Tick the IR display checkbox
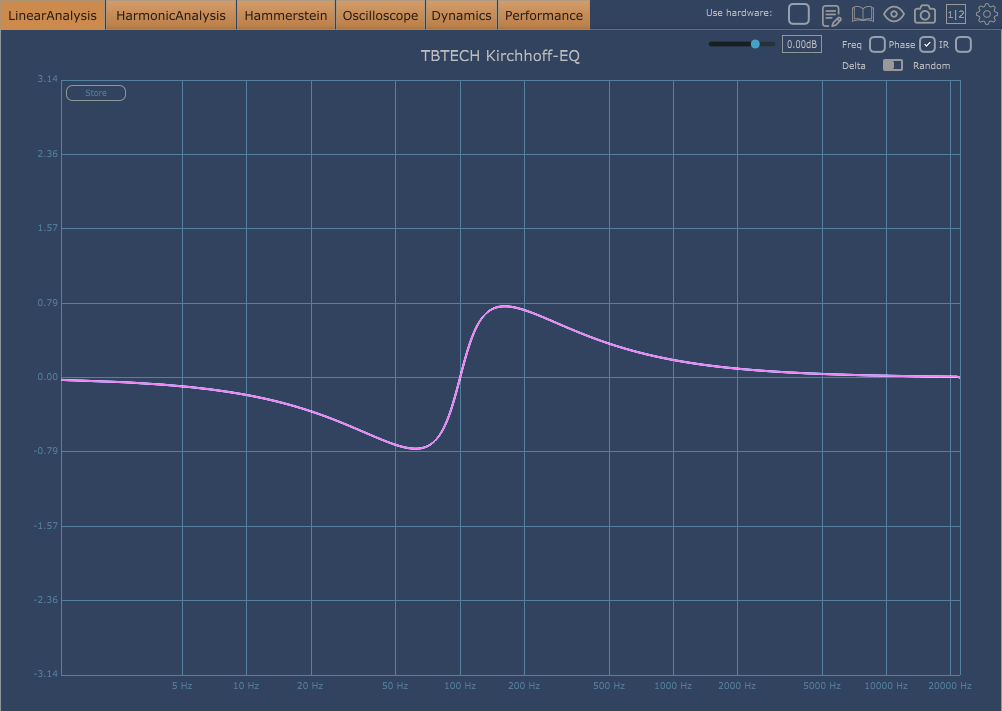This screenshot has height=711, width=1002. (x=963, y=45)
